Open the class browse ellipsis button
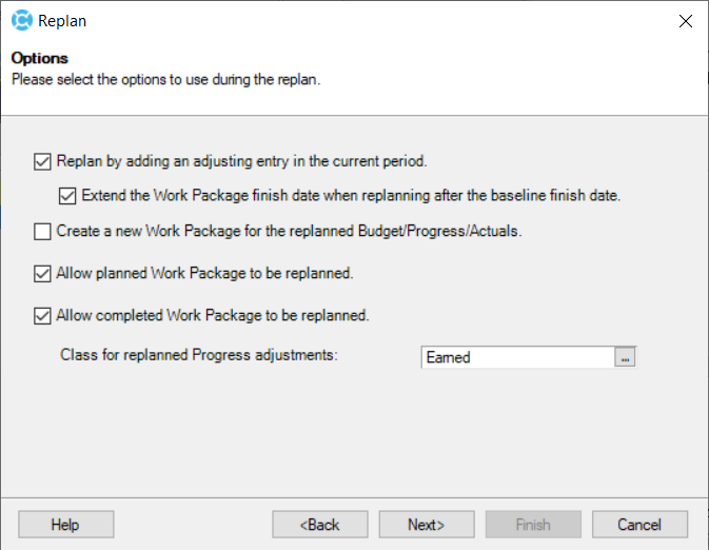Image resolution: width=710 pixels, height=550 pixels. 625,357
